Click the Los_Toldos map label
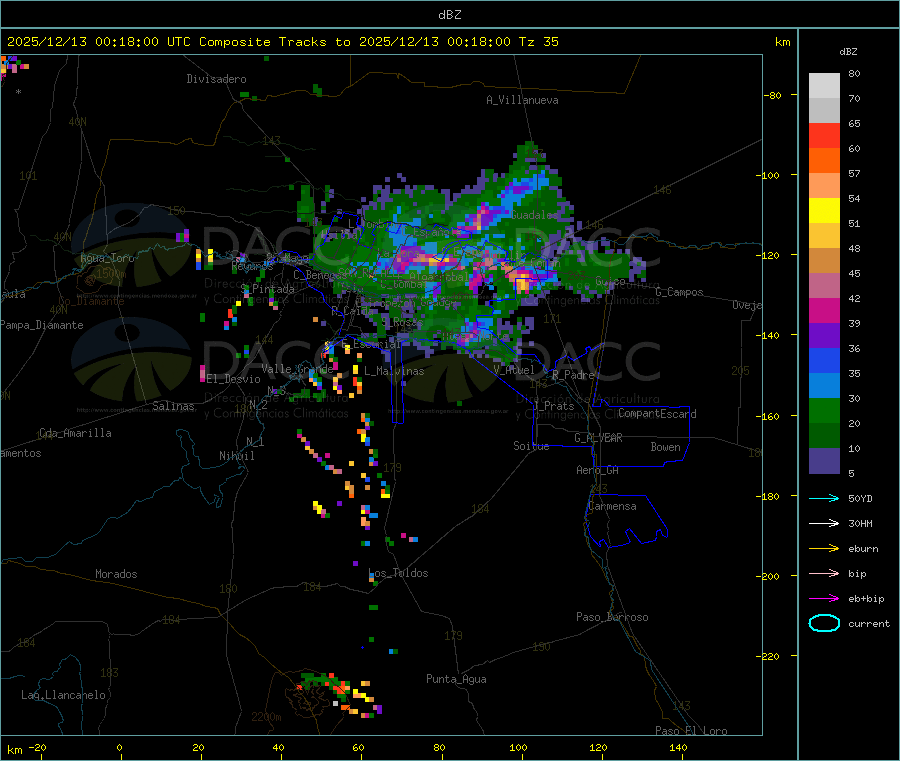 398,573
